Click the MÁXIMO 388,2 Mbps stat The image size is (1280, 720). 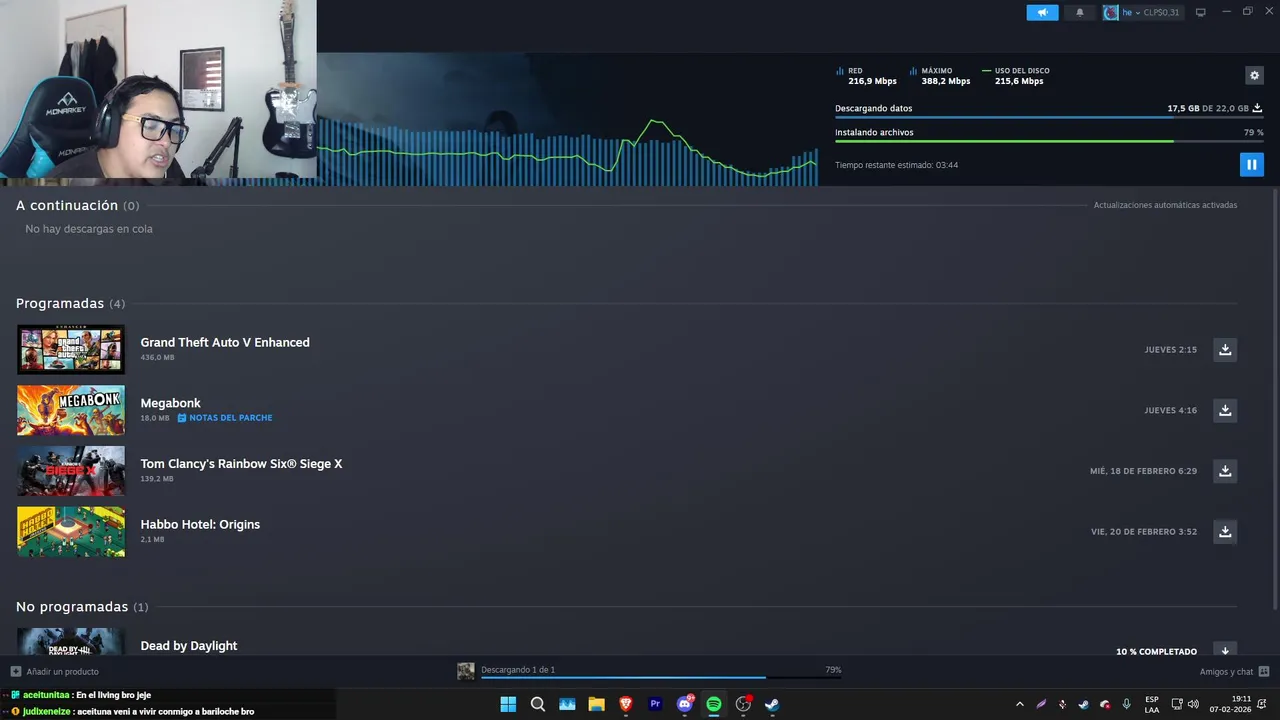click(940, 76)
